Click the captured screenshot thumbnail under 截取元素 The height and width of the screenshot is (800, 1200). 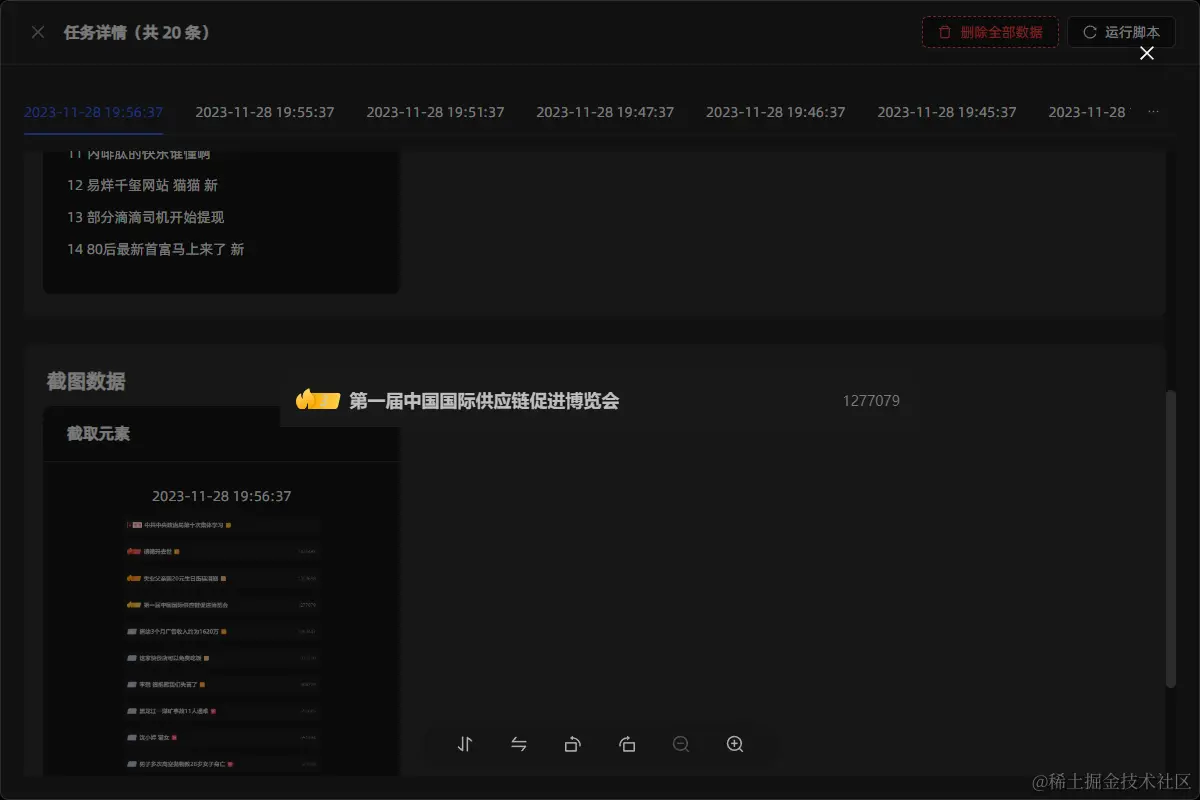[221, 630]
